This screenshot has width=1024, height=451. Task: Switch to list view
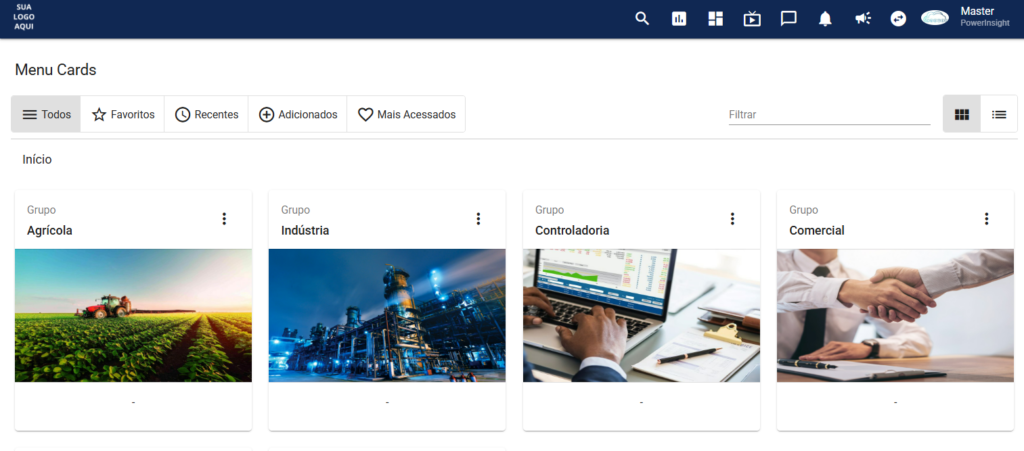pyautogui.click(x=999, y=114)
